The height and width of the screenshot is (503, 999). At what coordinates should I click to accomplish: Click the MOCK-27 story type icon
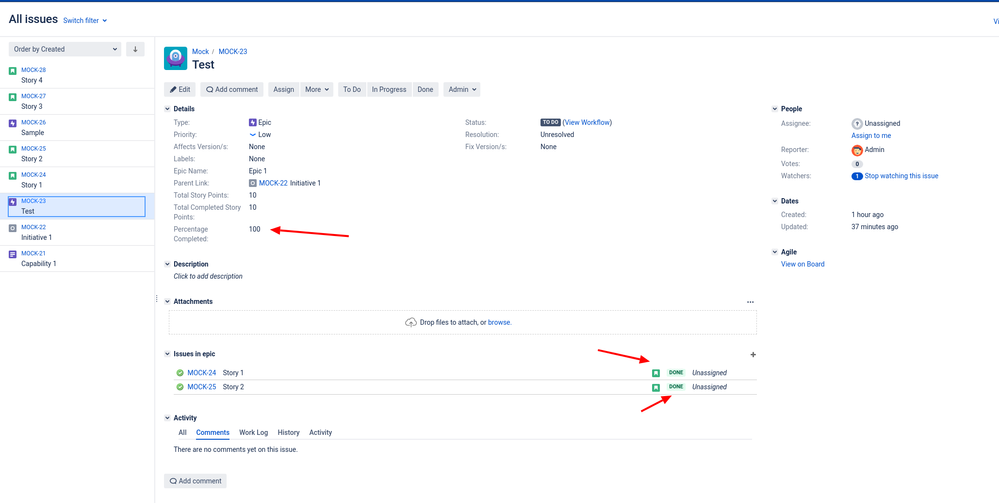(13, 98)
